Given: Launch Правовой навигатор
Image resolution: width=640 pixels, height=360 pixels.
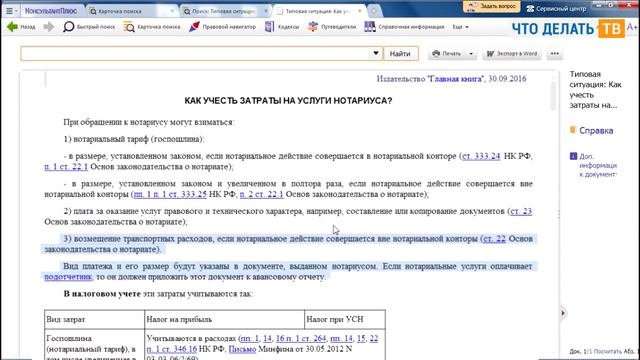Looking at the screenshot, I should [x=222, y=27].
